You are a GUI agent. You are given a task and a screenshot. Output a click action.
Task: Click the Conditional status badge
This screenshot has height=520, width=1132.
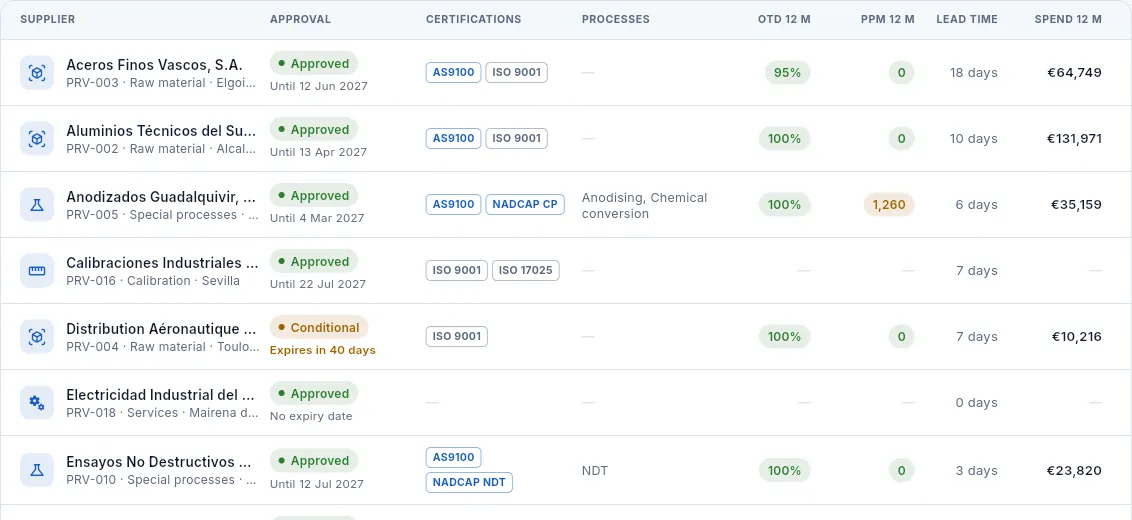tap(319, 327)
